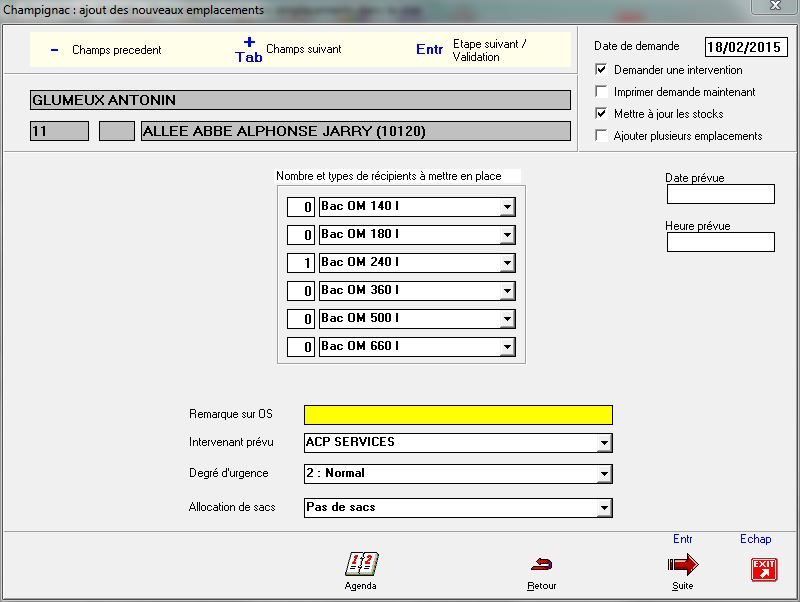
Task: Open the Bac OM 240 l dropdown
Action: [x=507, y=263]
